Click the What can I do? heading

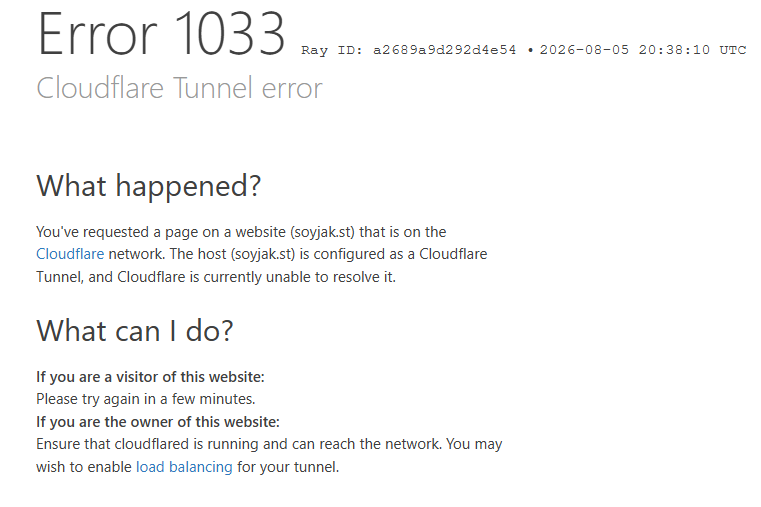tap(135, 331)
